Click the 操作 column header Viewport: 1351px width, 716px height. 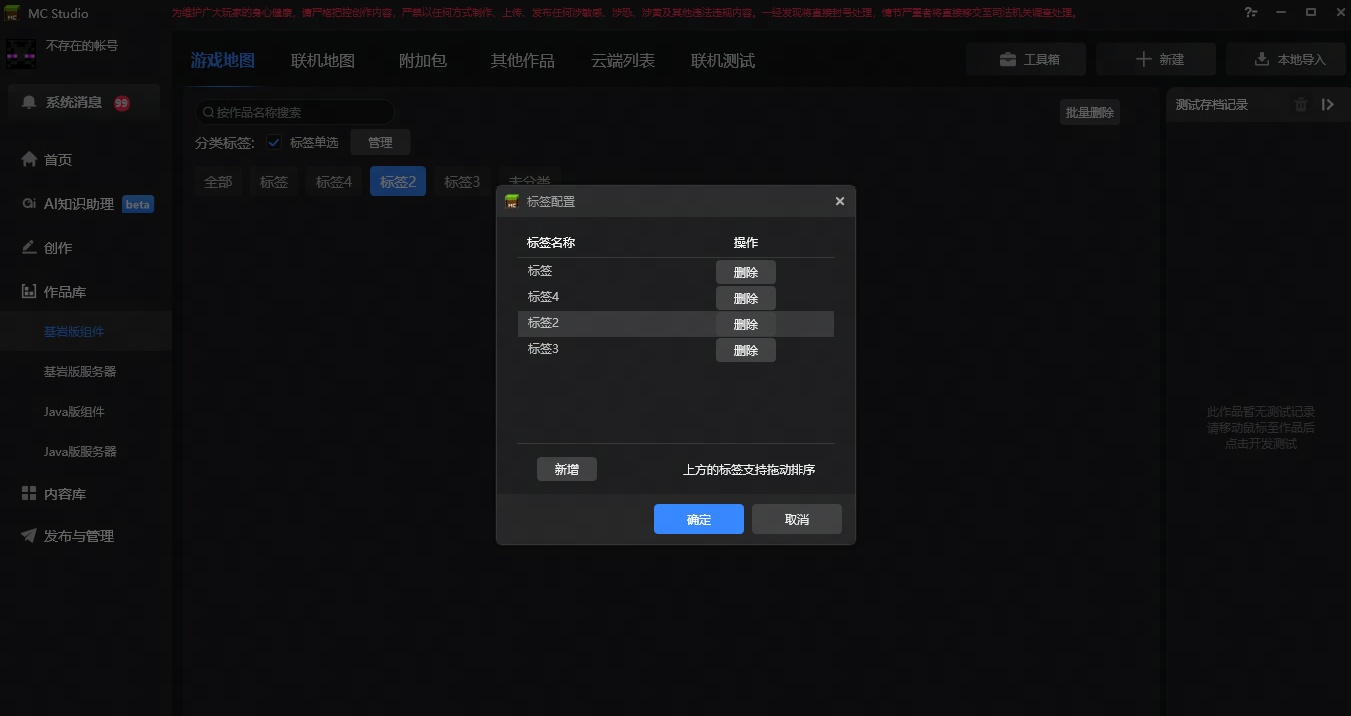point(746,242)
